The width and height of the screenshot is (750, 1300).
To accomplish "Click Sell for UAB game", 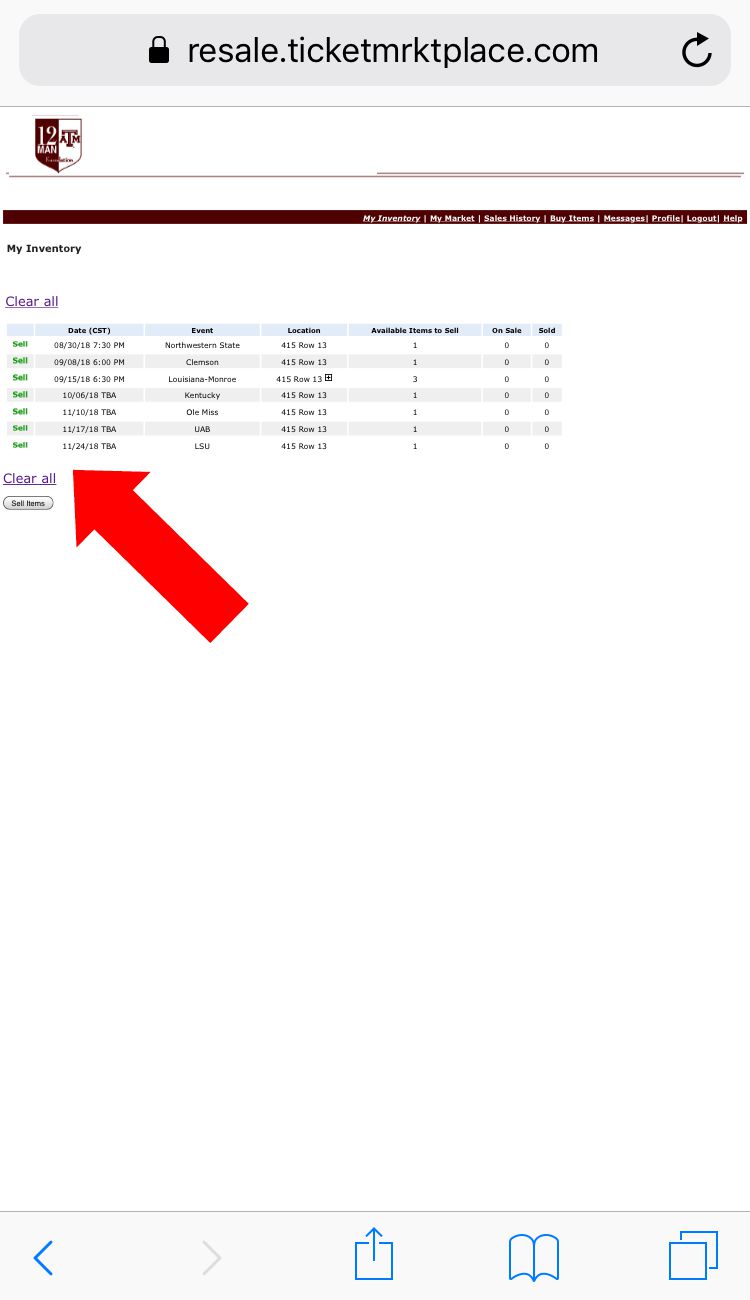I will point(20,428).
